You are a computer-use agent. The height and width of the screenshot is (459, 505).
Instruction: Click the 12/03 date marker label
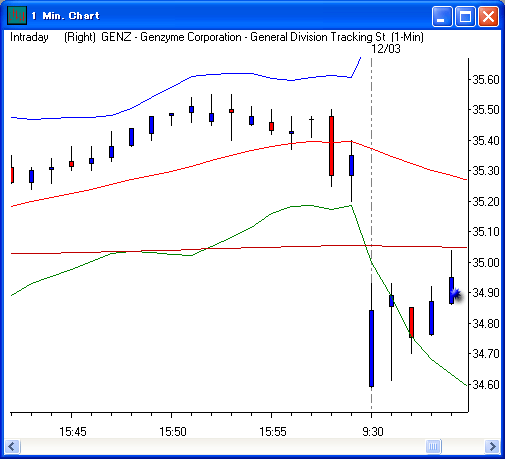point(386,49)
